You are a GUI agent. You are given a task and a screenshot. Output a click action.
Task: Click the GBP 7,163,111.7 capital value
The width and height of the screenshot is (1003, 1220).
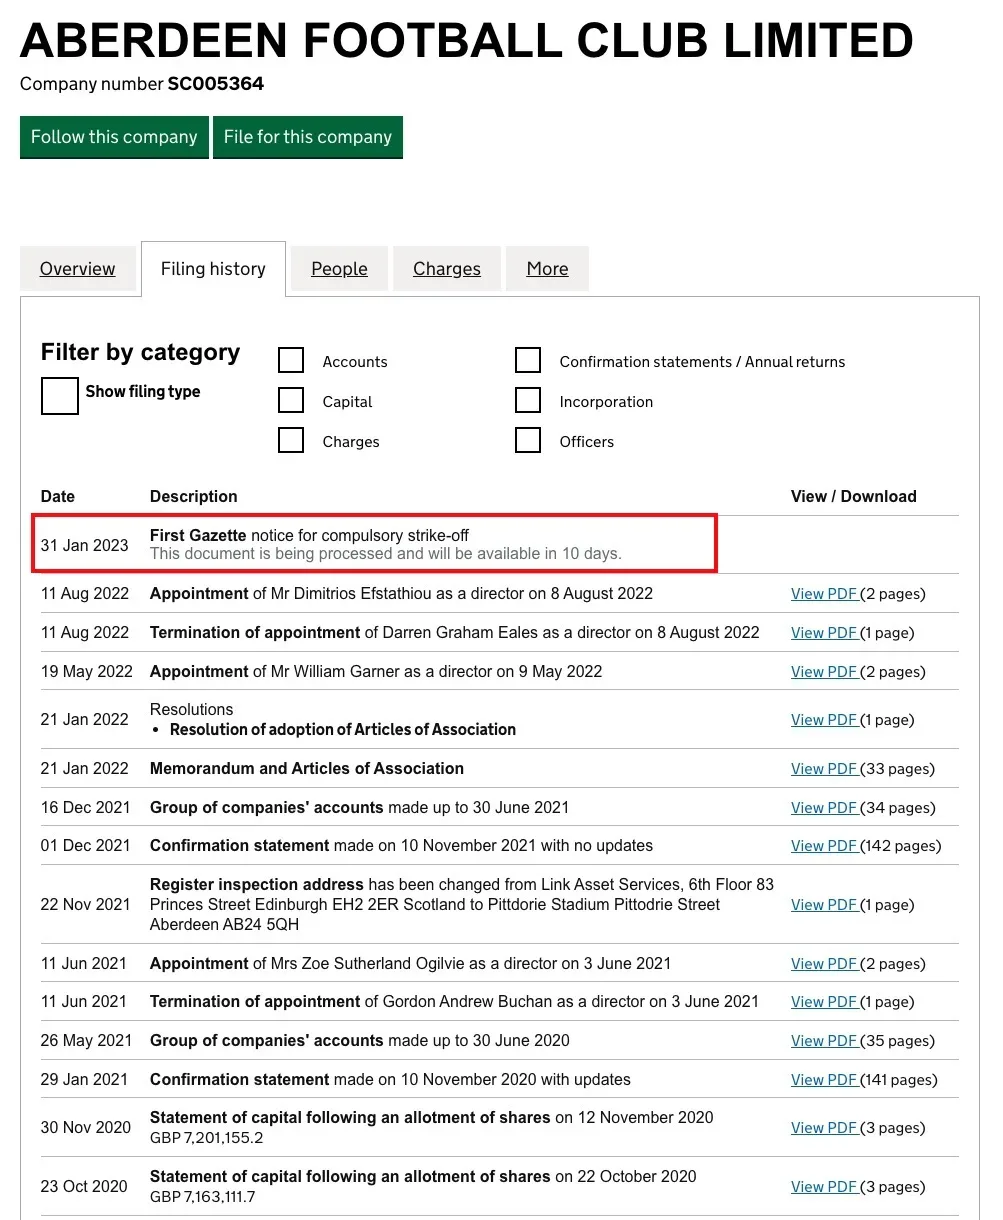203,1197
